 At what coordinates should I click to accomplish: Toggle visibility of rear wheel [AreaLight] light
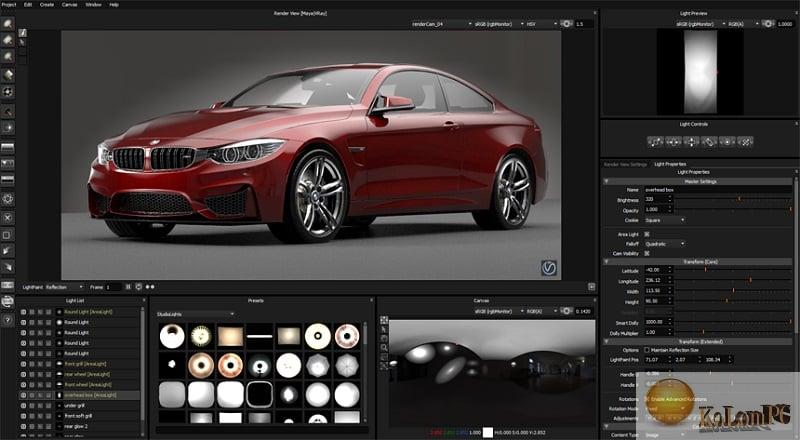point(23,374)
